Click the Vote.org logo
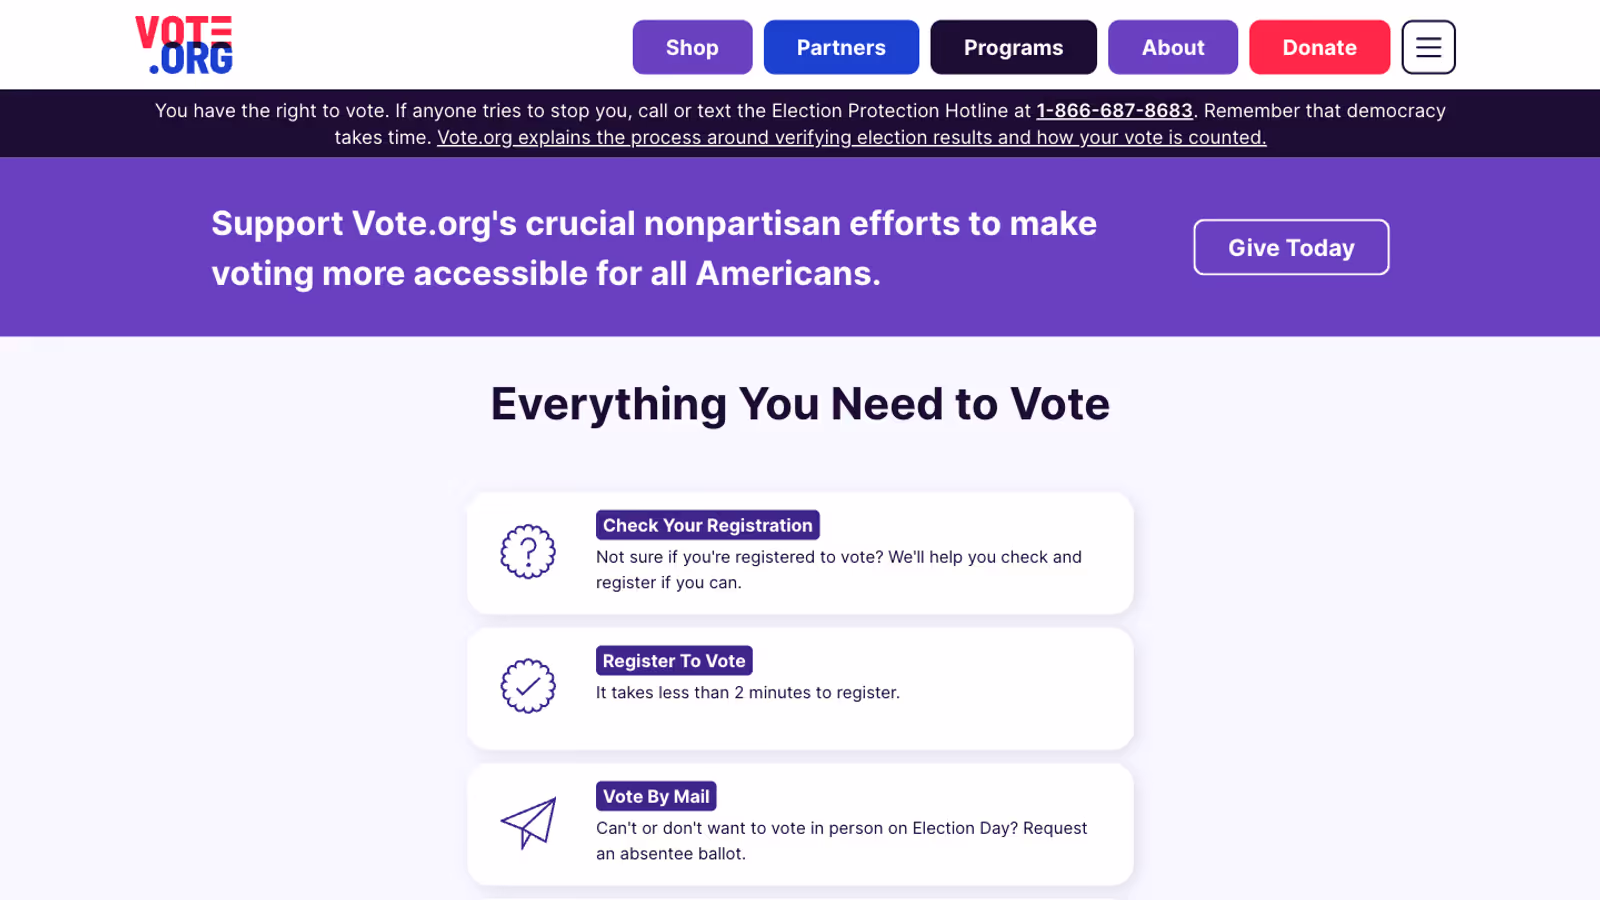The image size is (1600, 900). pyautogui.click(x=184, y=46)
